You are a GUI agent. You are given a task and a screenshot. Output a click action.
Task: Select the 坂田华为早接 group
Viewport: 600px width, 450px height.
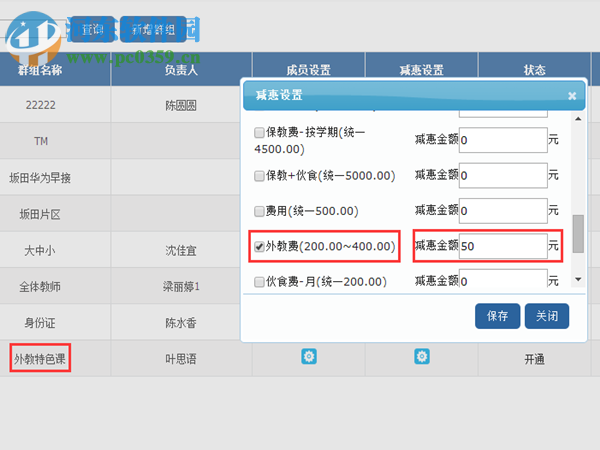pos(40,178)
